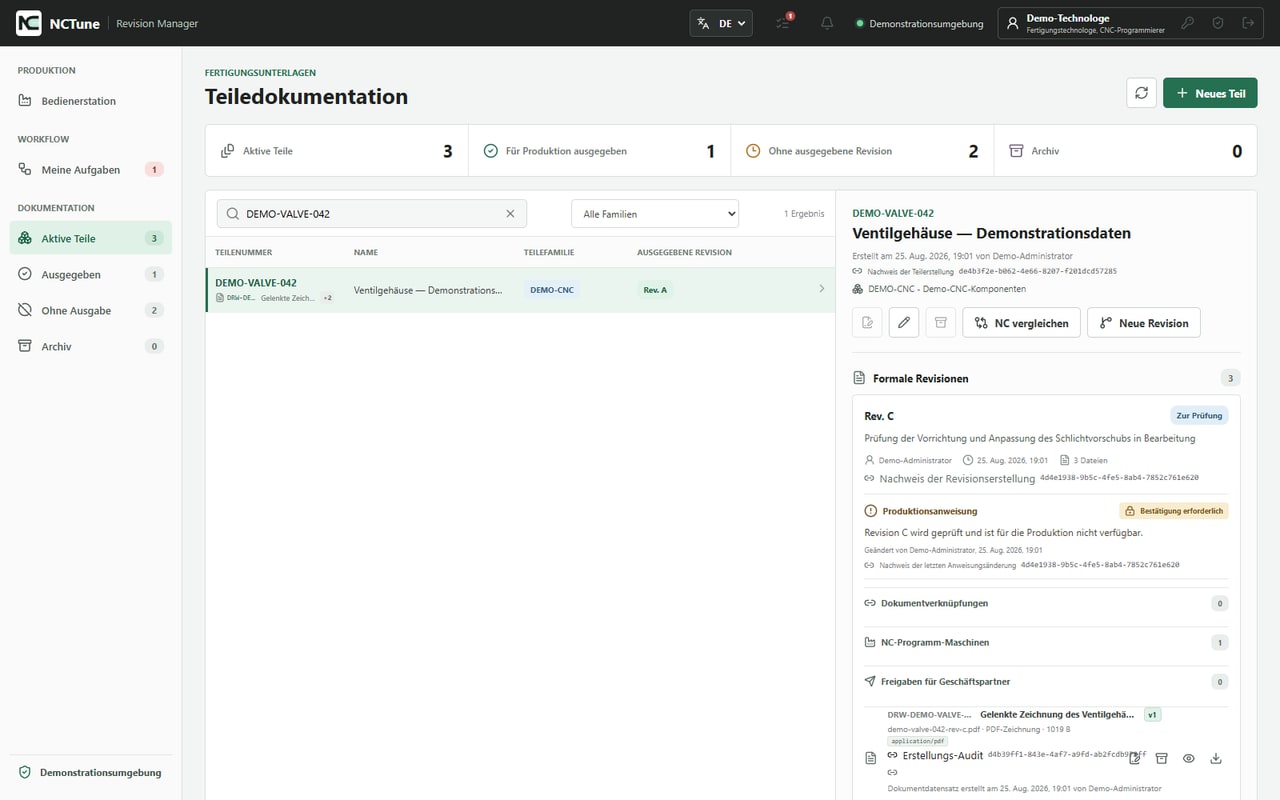1280x800 pixels.
Task: Click the disabled document-edit icon button in details
Action: point(867,323)
